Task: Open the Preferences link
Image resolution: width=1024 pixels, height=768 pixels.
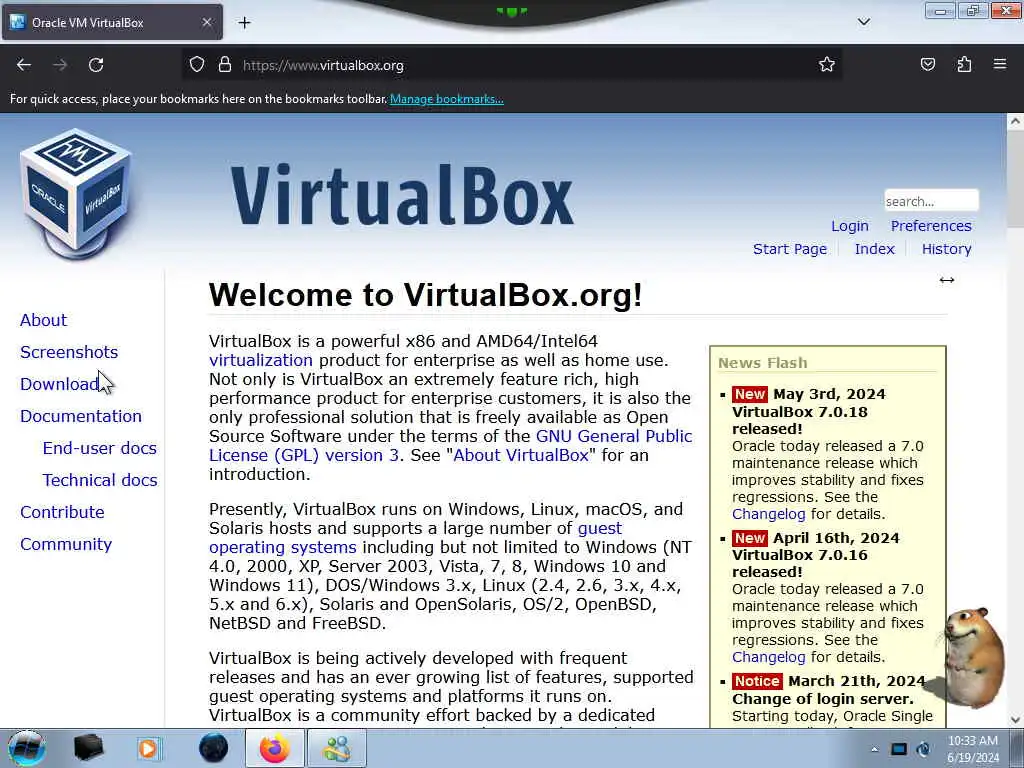Action: click(x=931, y=226)
